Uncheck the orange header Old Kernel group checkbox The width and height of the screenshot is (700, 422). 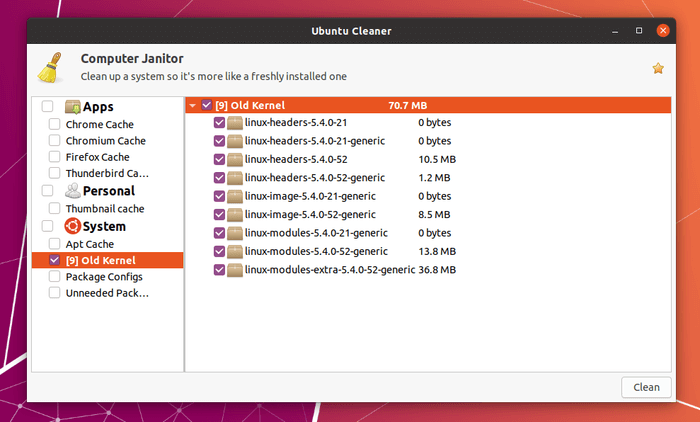tap(206, 105)
